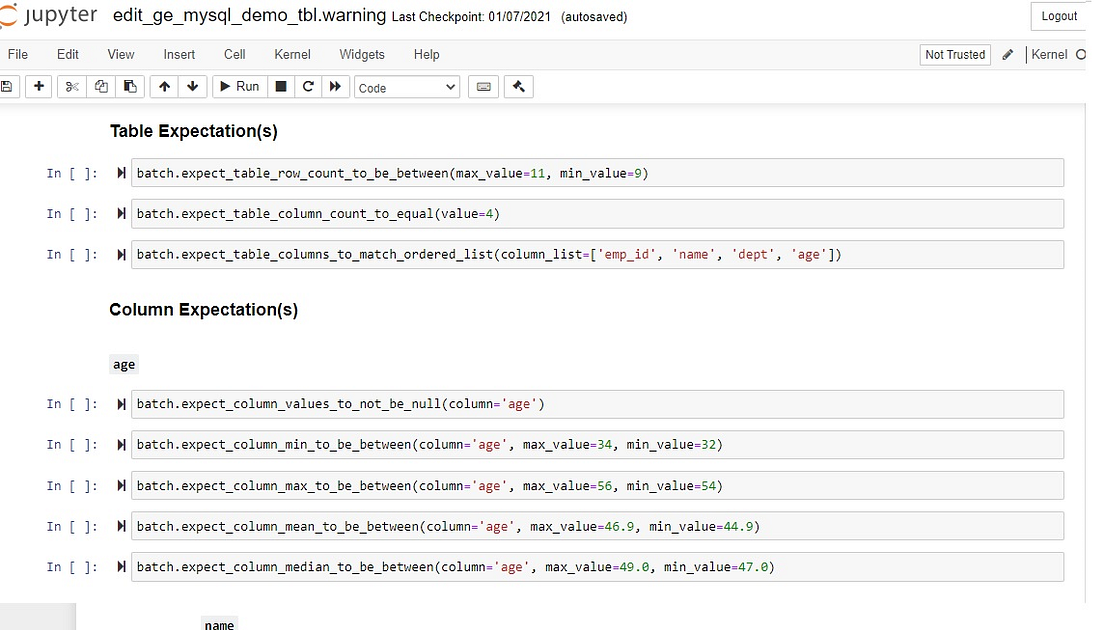Move selected cell up arrow
Viewport: 1104px width, 630px height.
(164, 87)
